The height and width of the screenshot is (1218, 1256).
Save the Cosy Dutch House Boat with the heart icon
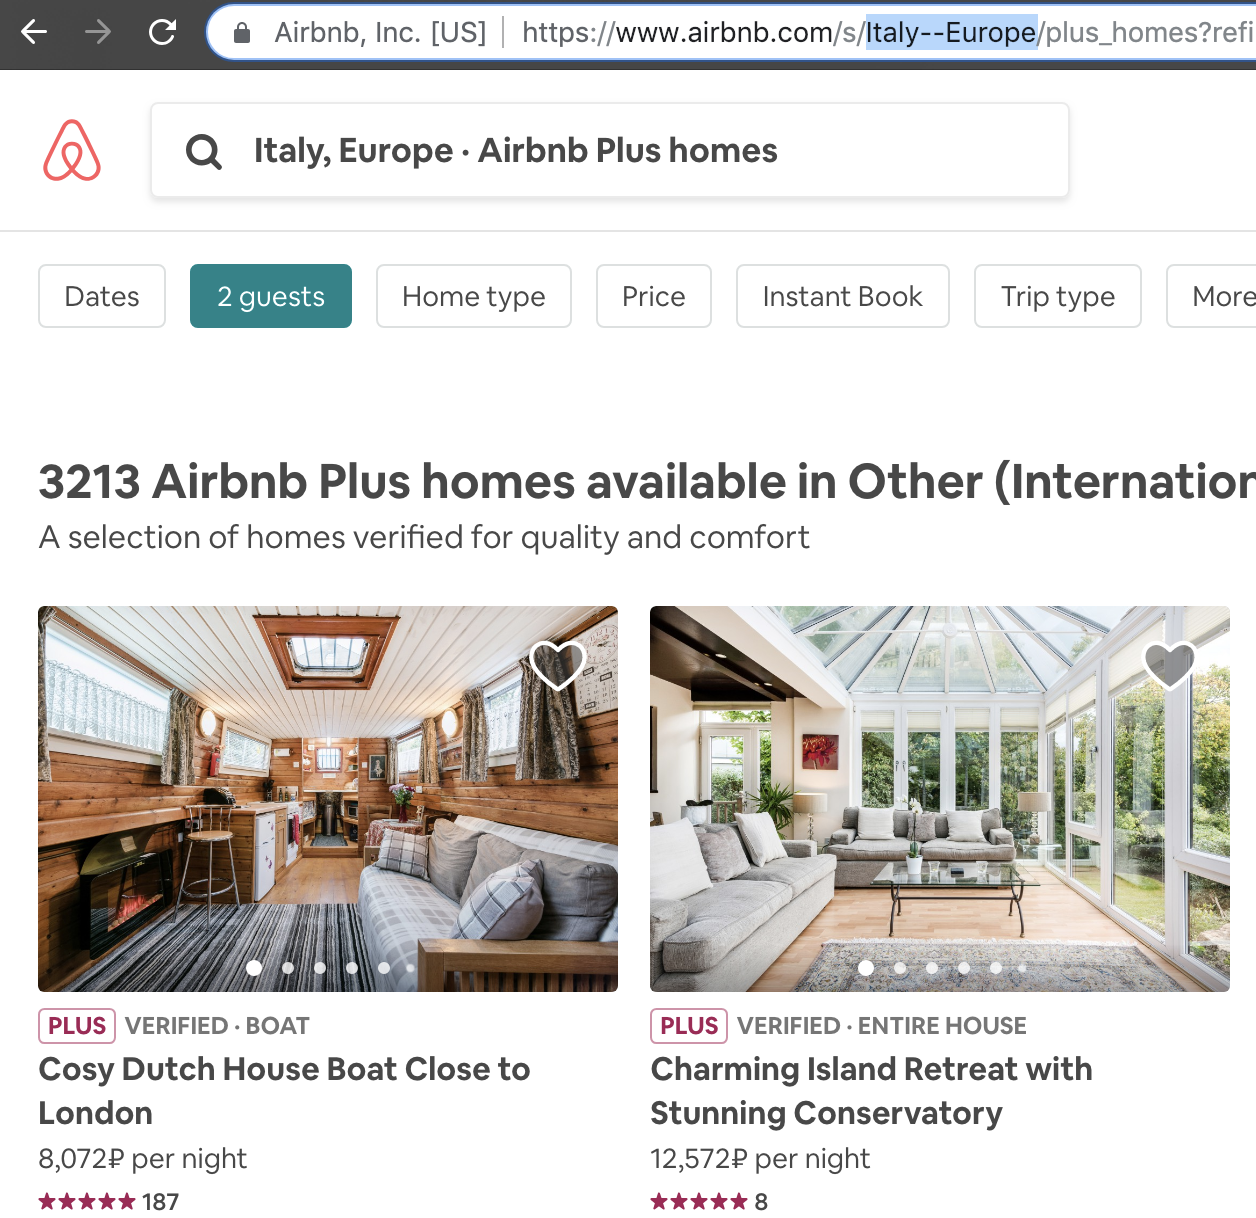pyautogui.click(x=557, y=664)
